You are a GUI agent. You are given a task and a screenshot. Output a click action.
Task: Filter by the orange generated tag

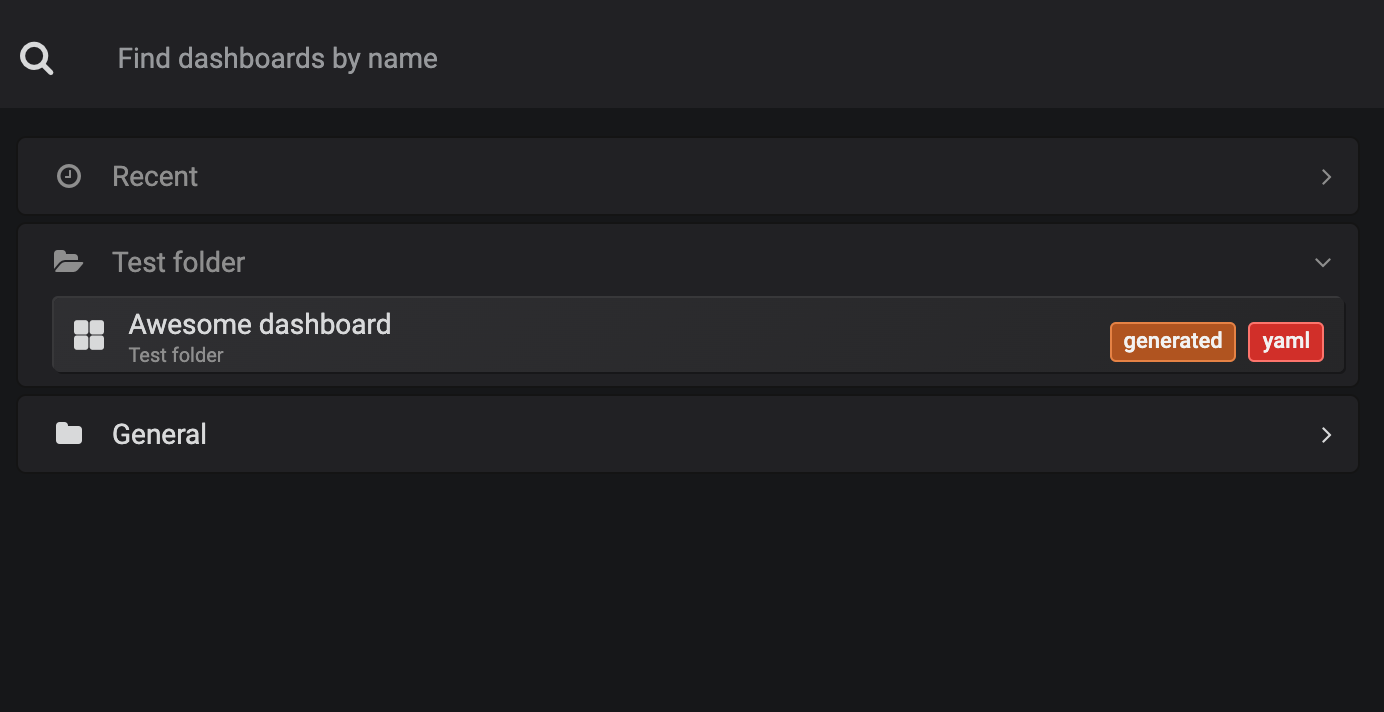(1173, 342)
